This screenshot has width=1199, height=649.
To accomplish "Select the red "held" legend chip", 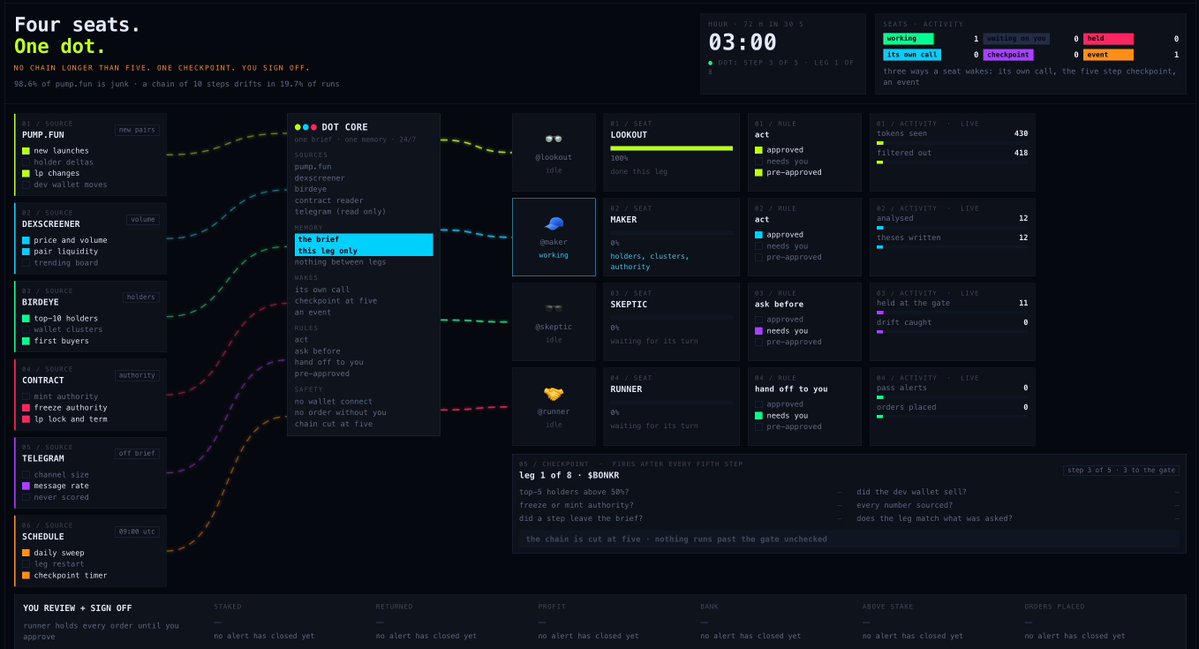I will click(1108, 38).
